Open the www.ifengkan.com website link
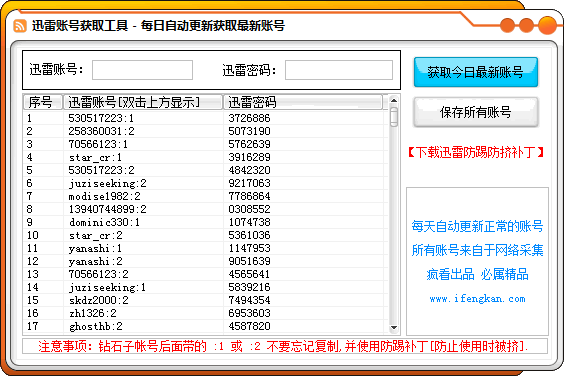Image resolution: width=564 pixels, height=376 pixels. [477, 299]
